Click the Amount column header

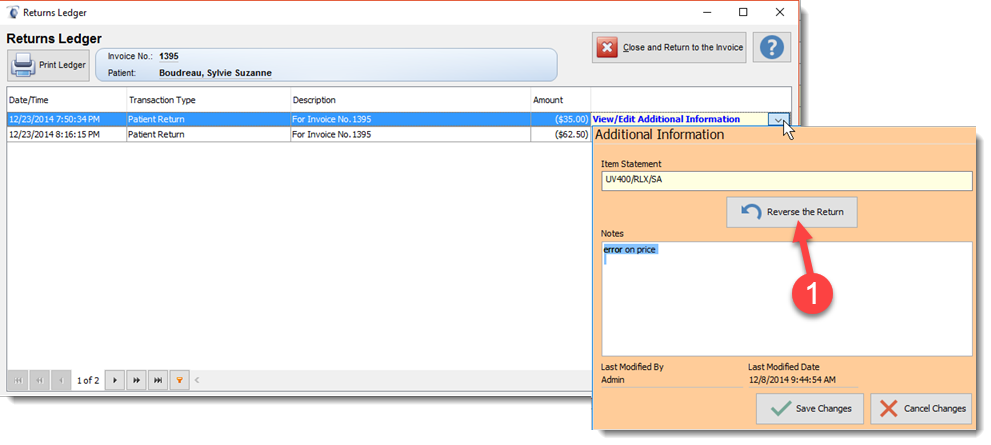[561, 100]
